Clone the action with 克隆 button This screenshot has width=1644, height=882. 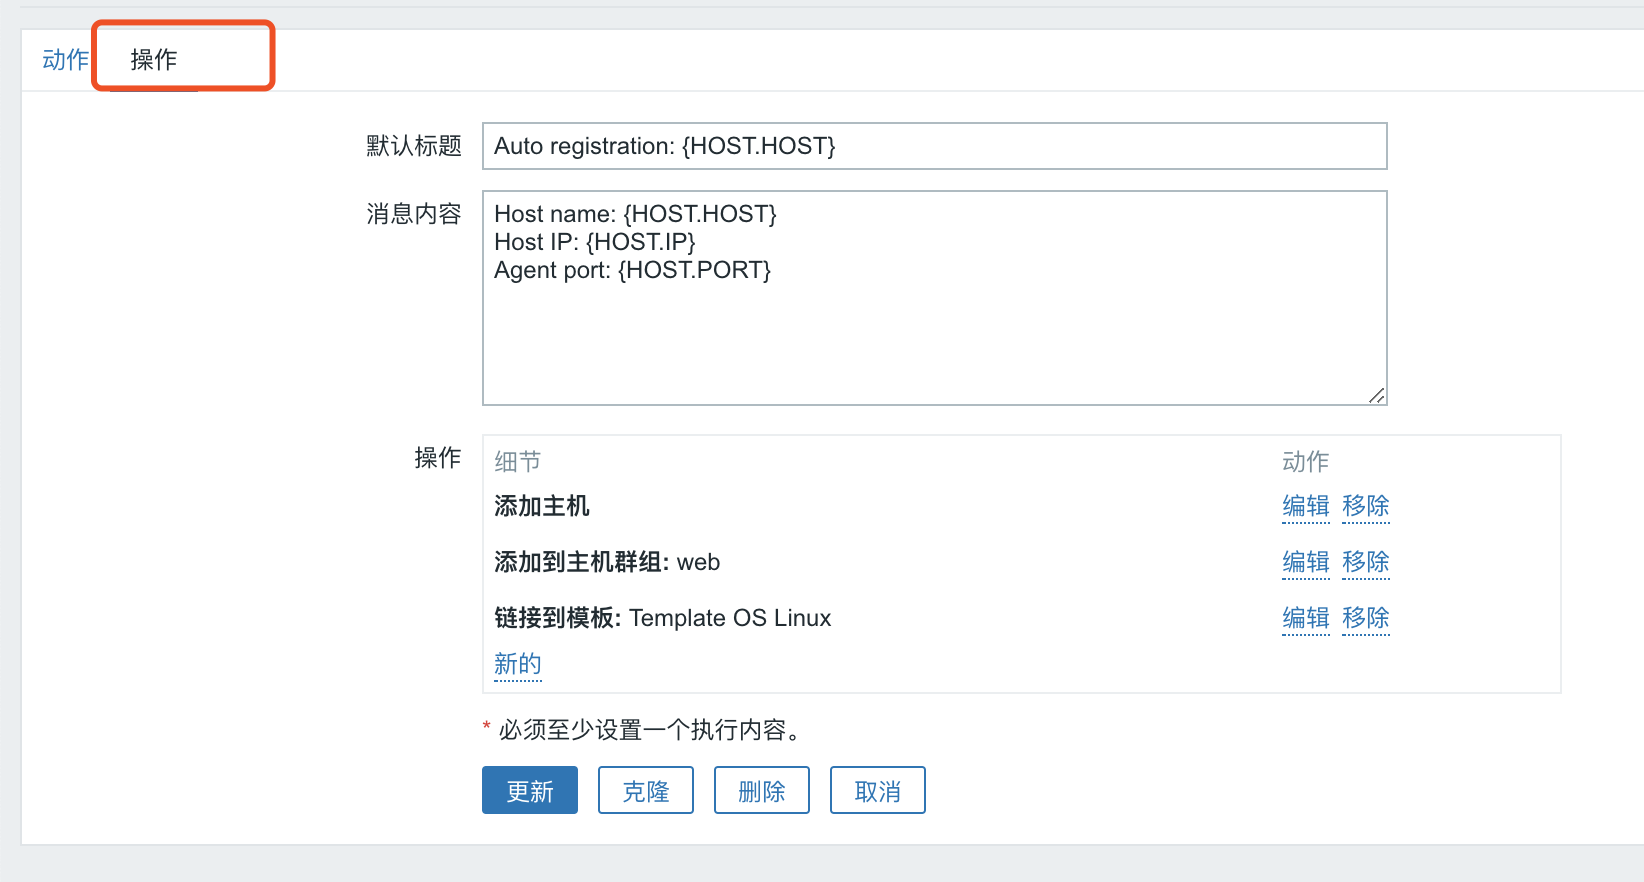pos(646,790)
